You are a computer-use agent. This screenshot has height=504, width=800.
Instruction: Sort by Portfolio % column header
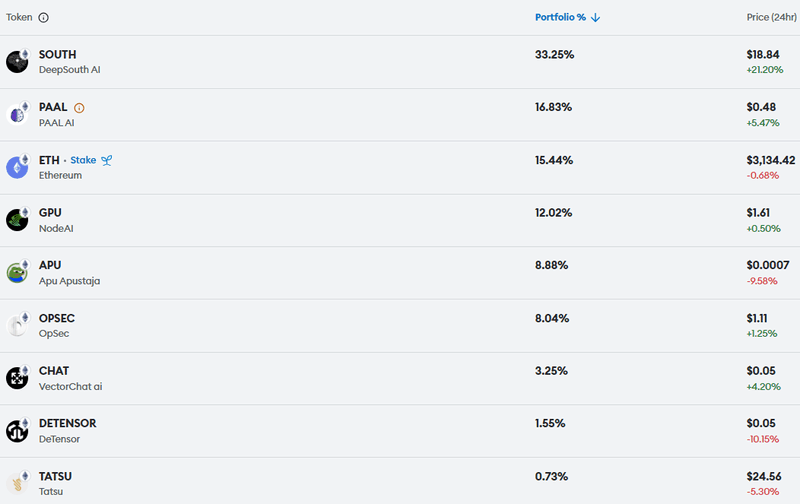[560, 17]
